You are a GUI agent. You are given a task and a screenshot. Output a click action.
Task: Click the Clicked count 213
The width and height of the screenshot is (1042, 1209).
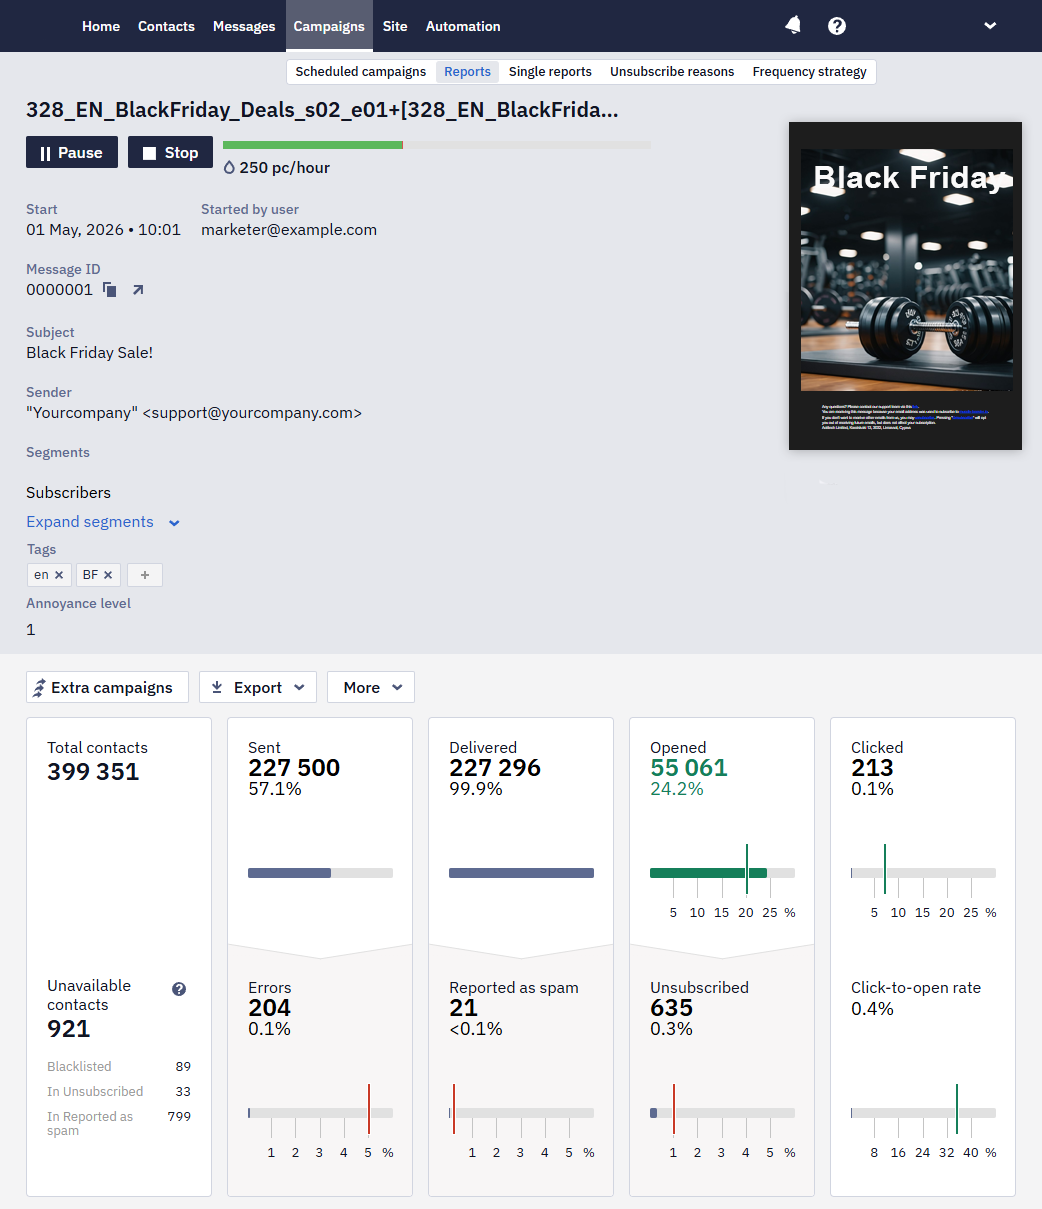click(872, 768)
